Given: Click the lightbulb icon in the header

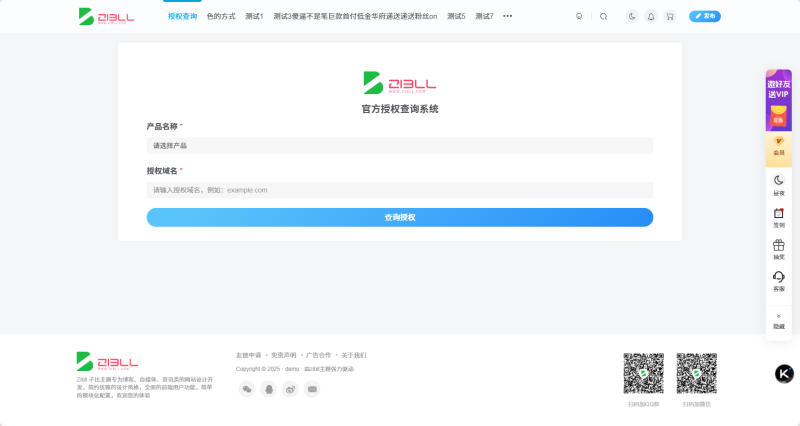Looking at the screenshot, I should (x=579, y=16).
